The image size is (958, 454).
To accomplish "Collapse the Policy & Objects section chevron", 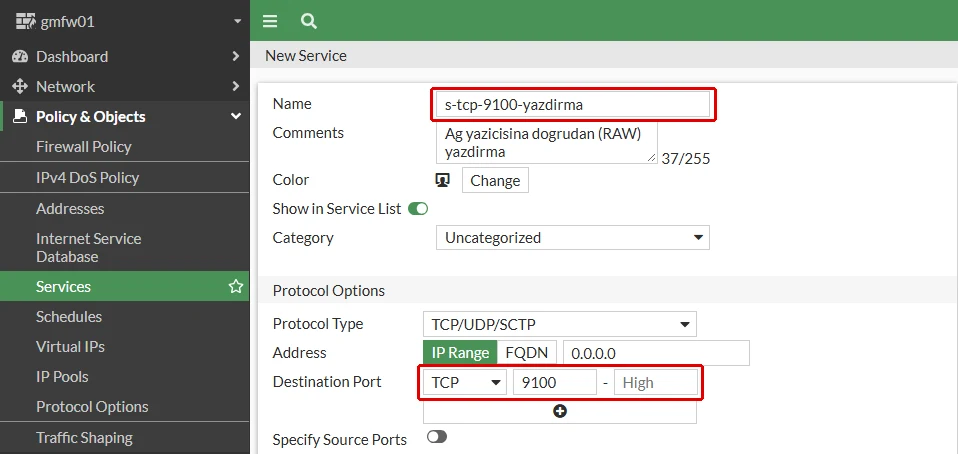I will 236,116.
